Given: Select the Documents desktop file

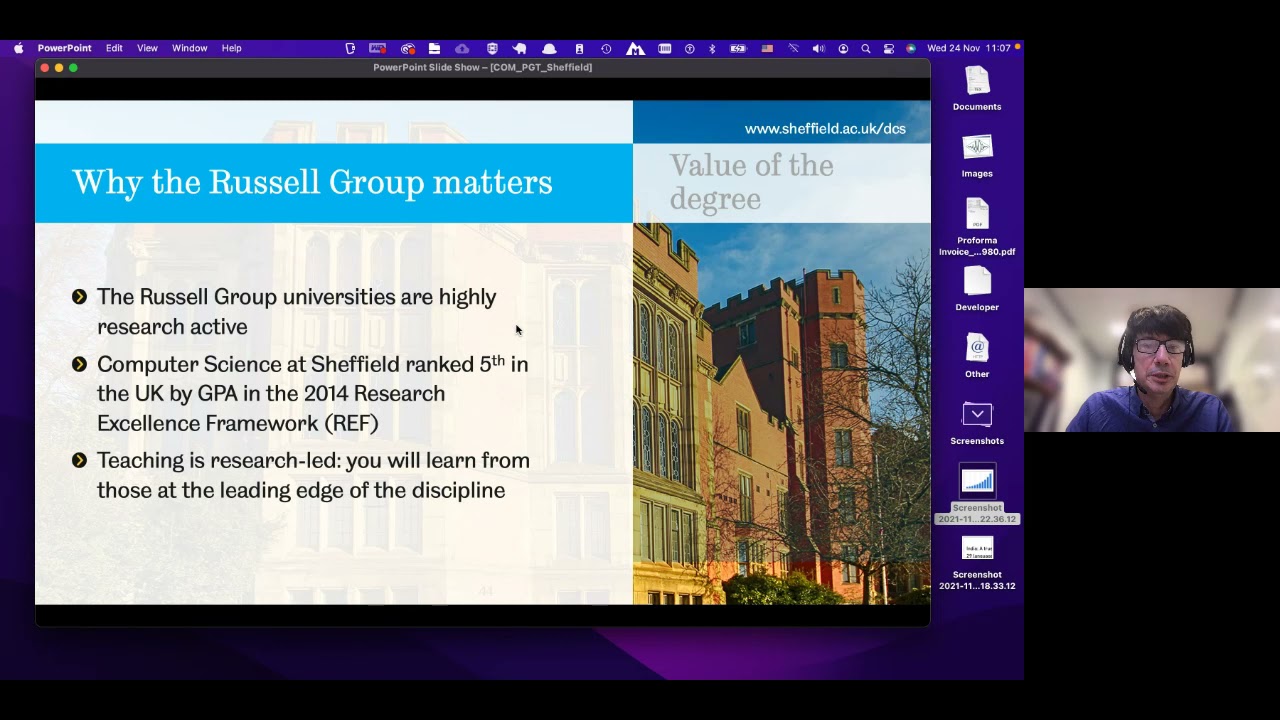Looking at the screenshot, I should click(x=977, y=88).
